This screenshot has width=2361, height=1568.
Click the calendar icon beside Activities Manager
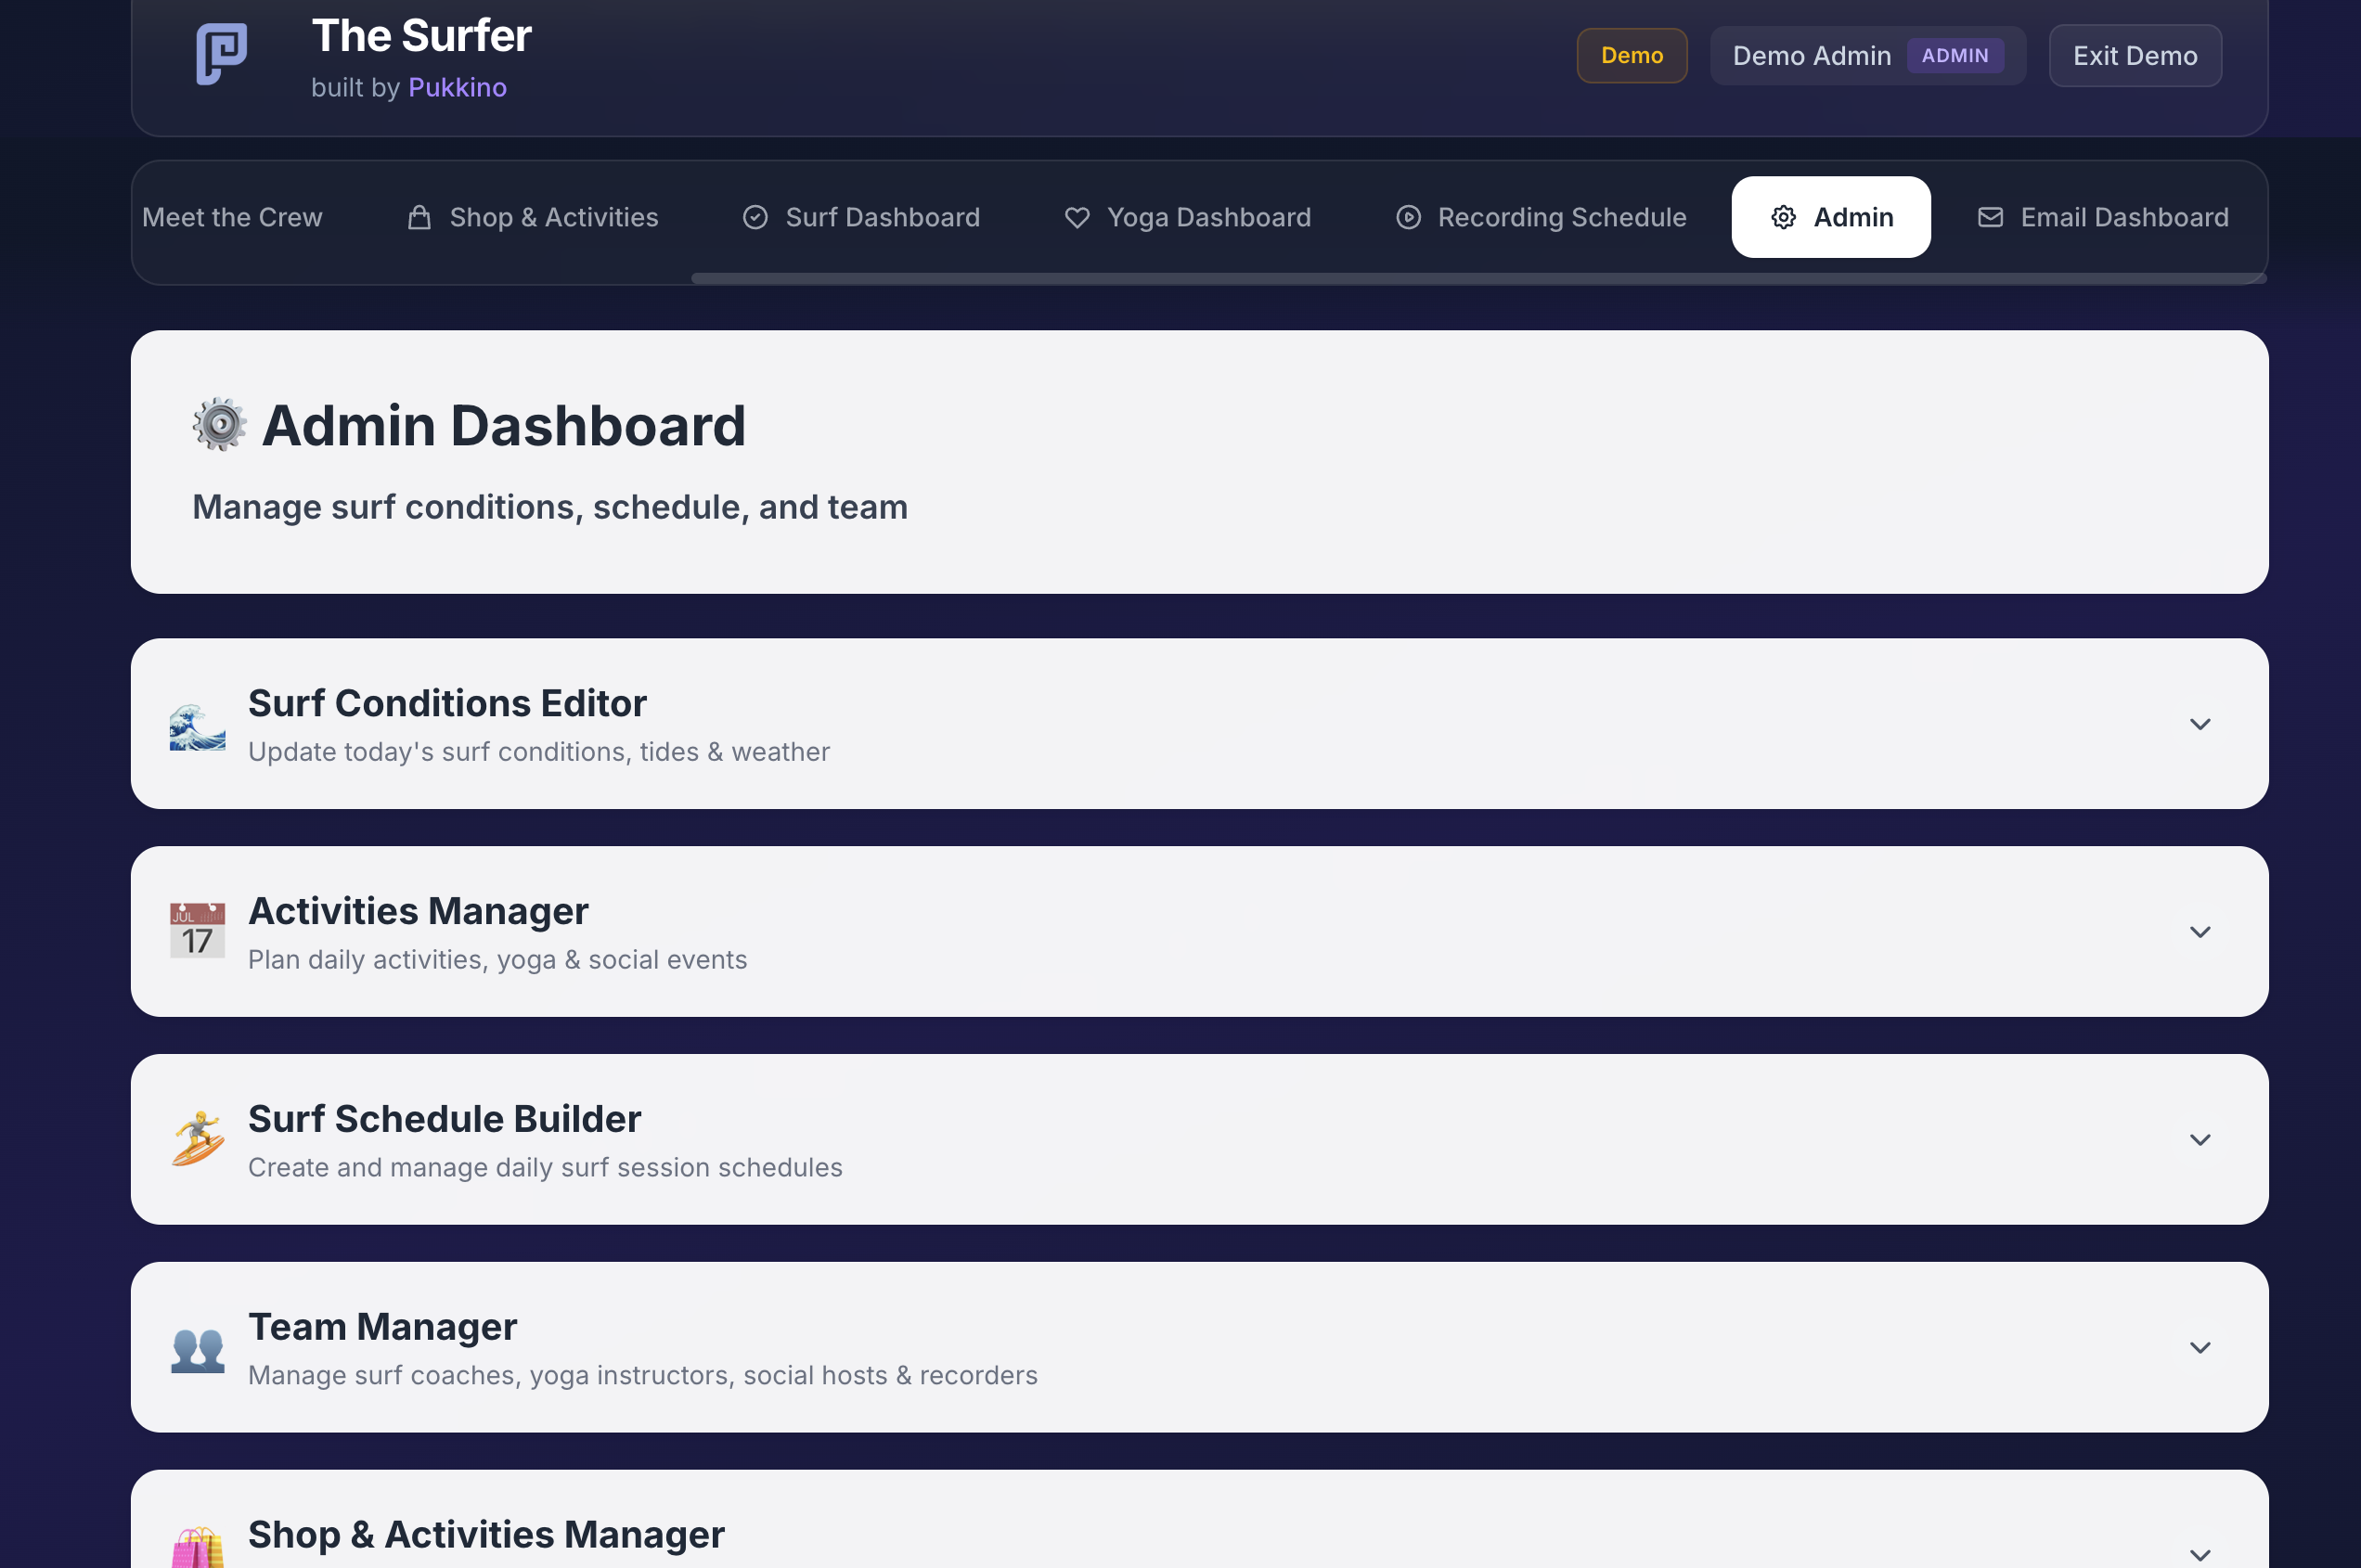click(x=197, y=930)
